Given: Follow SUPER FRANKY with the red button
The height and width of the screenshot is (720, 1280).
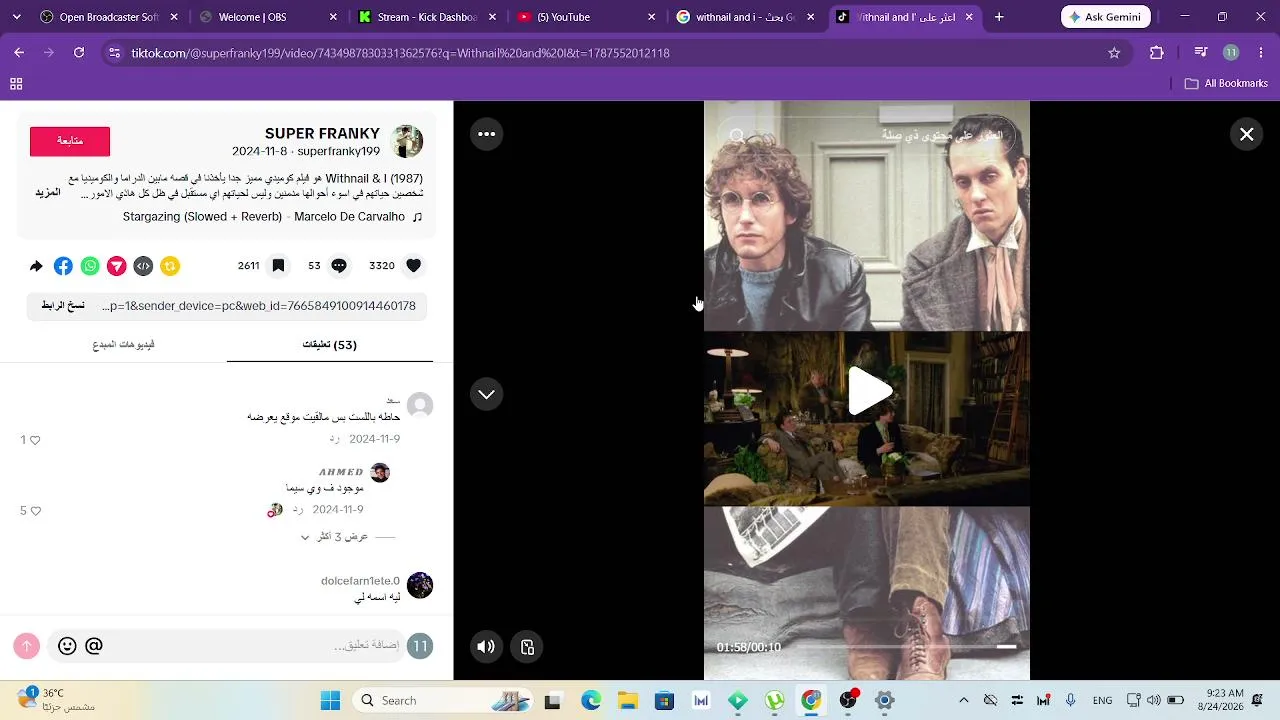Looking at the screenshot, I should point(70,141).
